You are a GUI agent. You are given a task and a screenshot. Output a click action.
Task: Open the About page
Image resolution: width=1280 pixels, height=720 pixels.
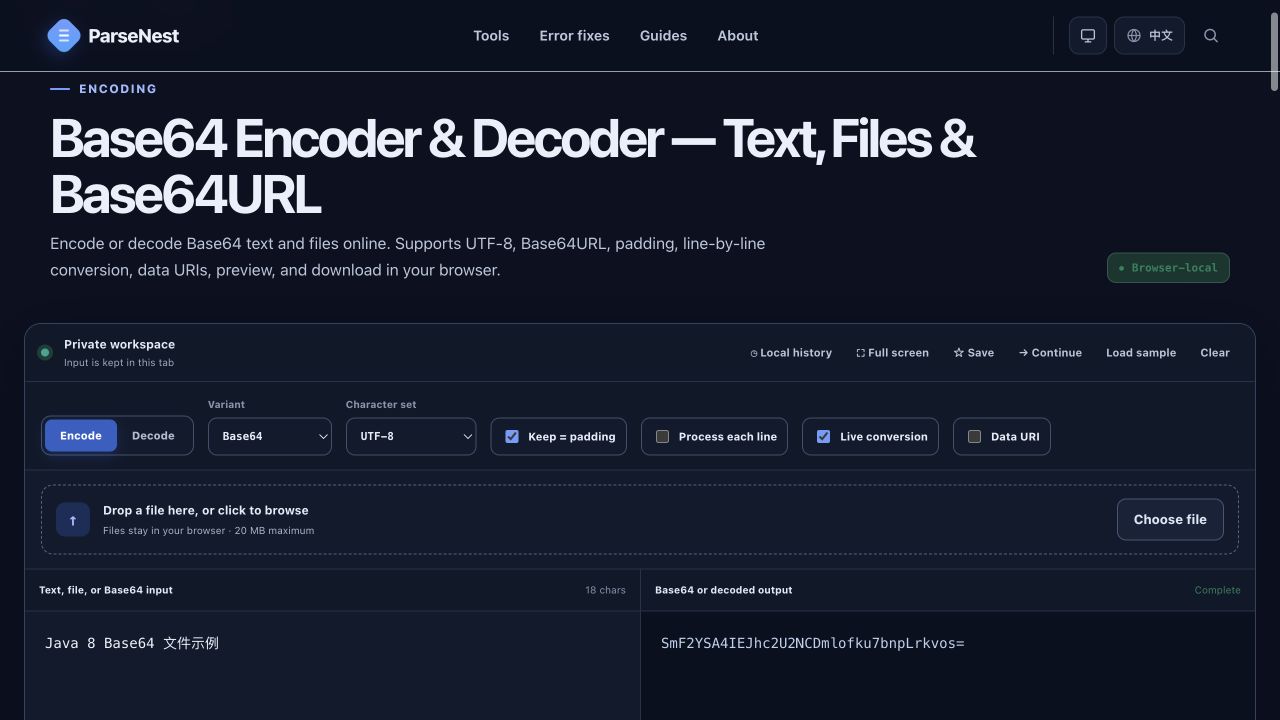[738, 36]
